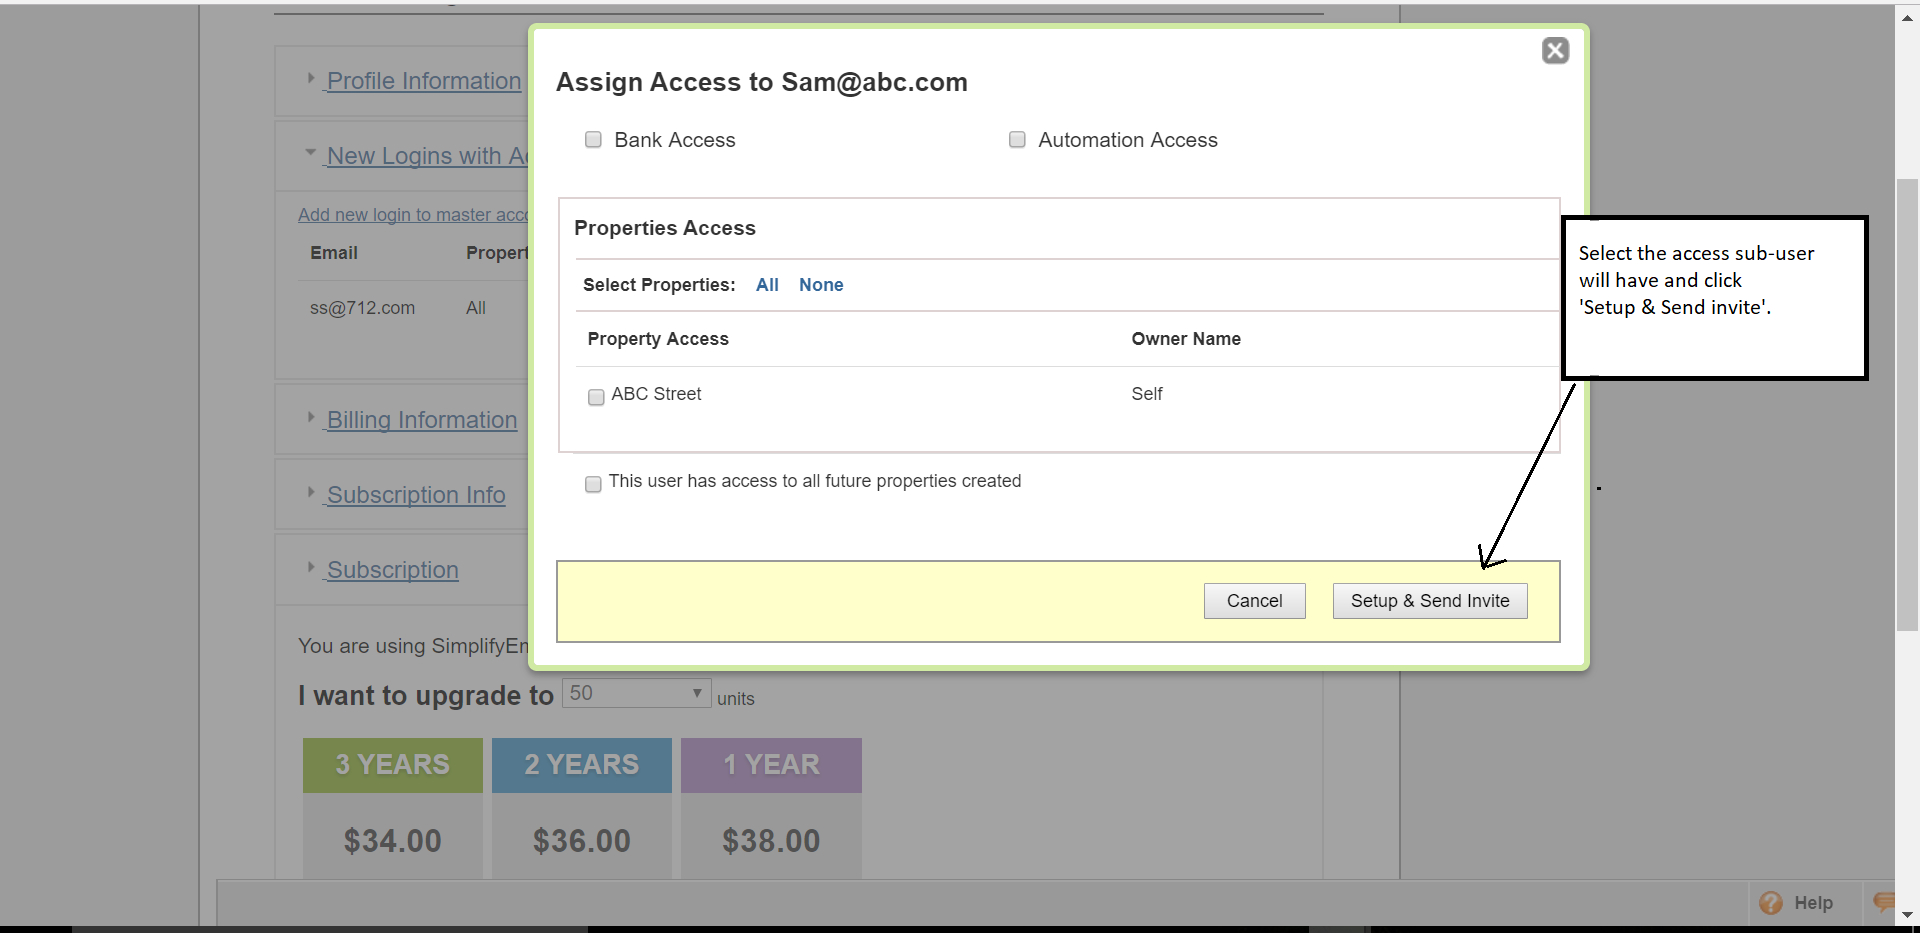Image resolution: width=1920 pixels, height=933 pixels.
Task: Open the upgrade units dropdown
Action: click(x=636, y=693)
